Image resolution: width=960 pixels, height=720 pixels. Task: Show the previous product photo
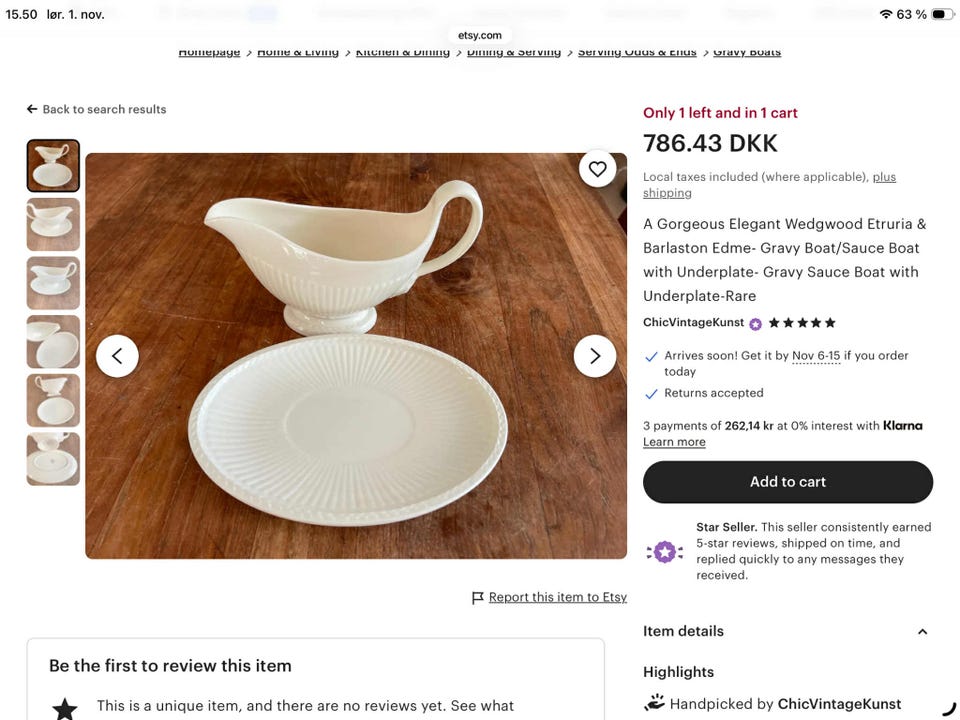117,355
